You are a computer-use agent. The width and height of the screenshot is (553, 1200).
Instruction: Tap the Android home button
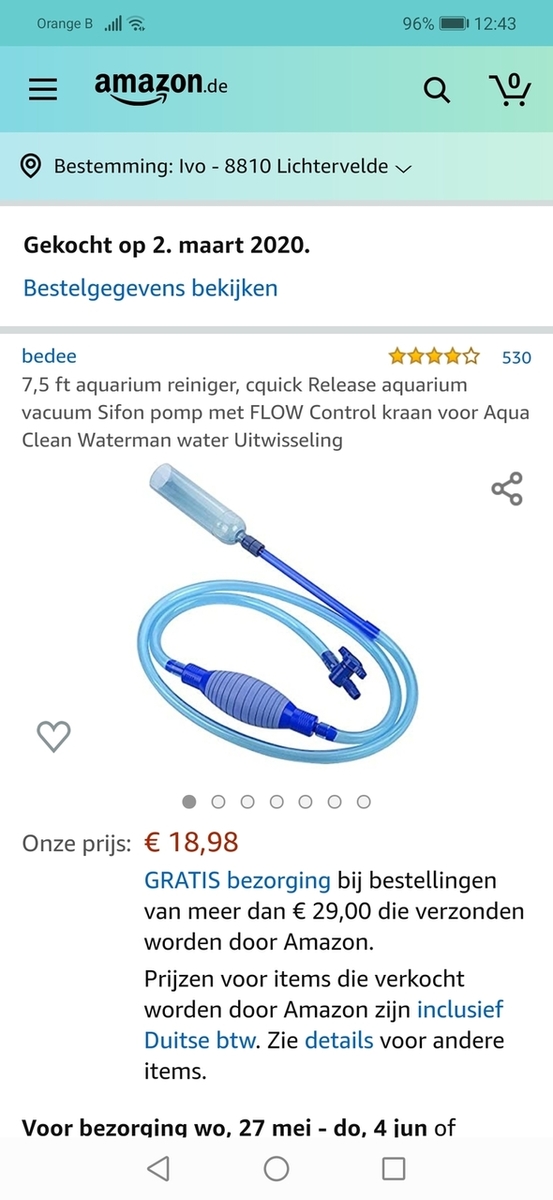point(277,1168)
